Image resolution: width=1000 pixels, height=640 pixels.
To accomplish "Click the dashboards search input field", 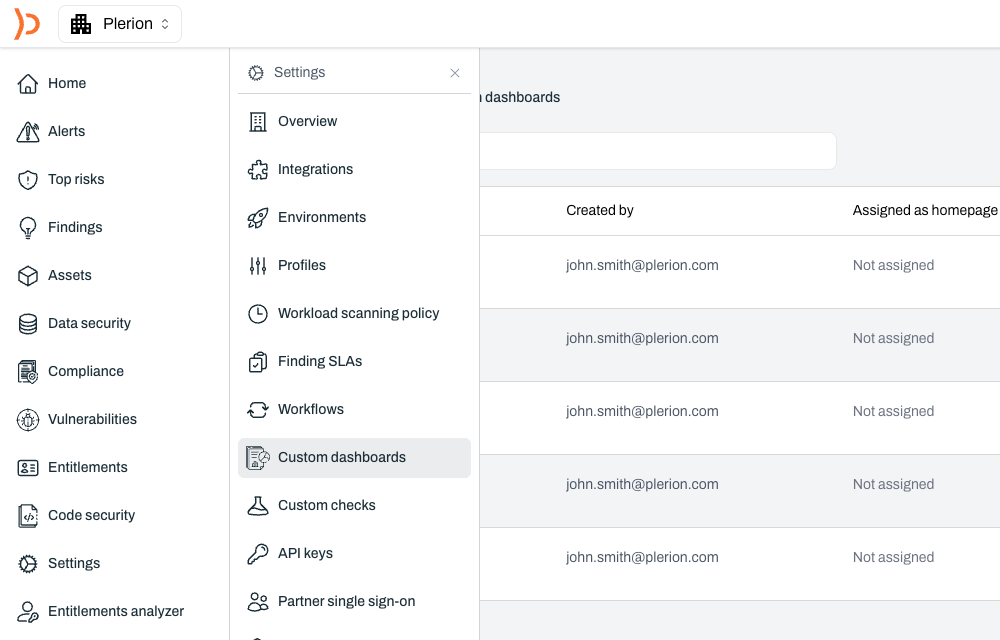I will tap(657, 151).
